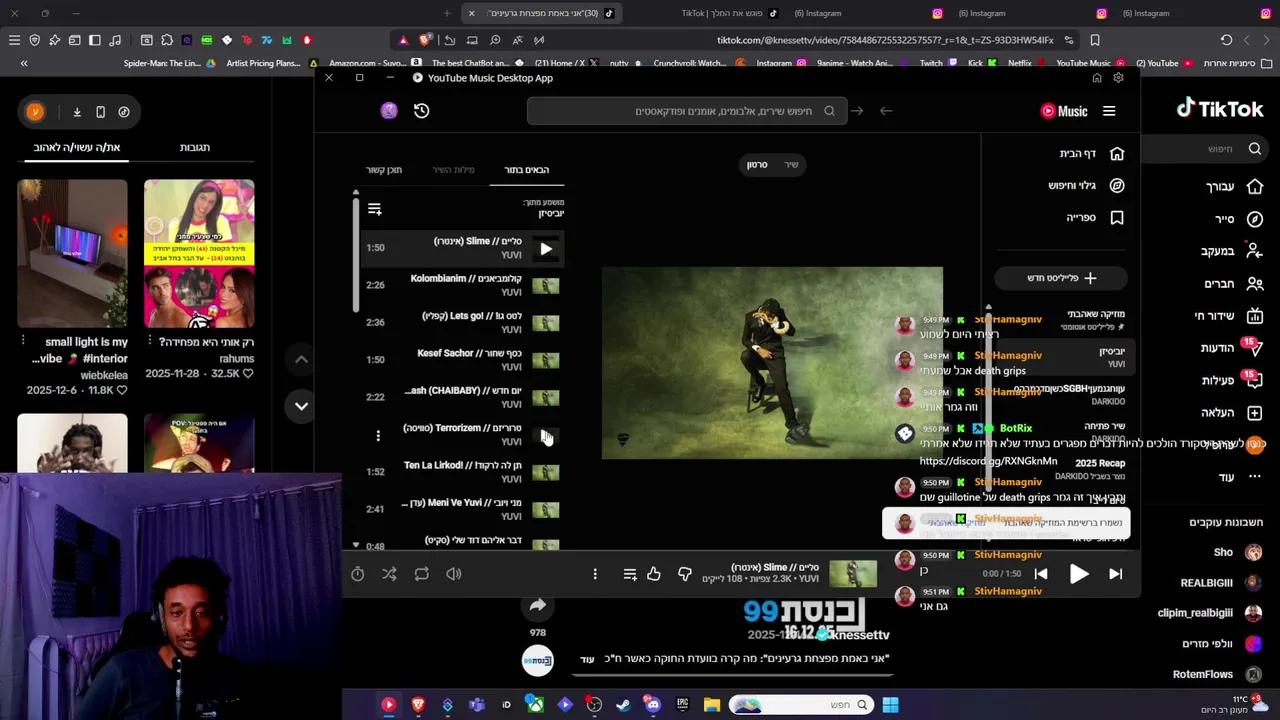Select שיר mode in song/video switch
Viewport: 1280px width, 720px height.
click(x=791, y=164)
